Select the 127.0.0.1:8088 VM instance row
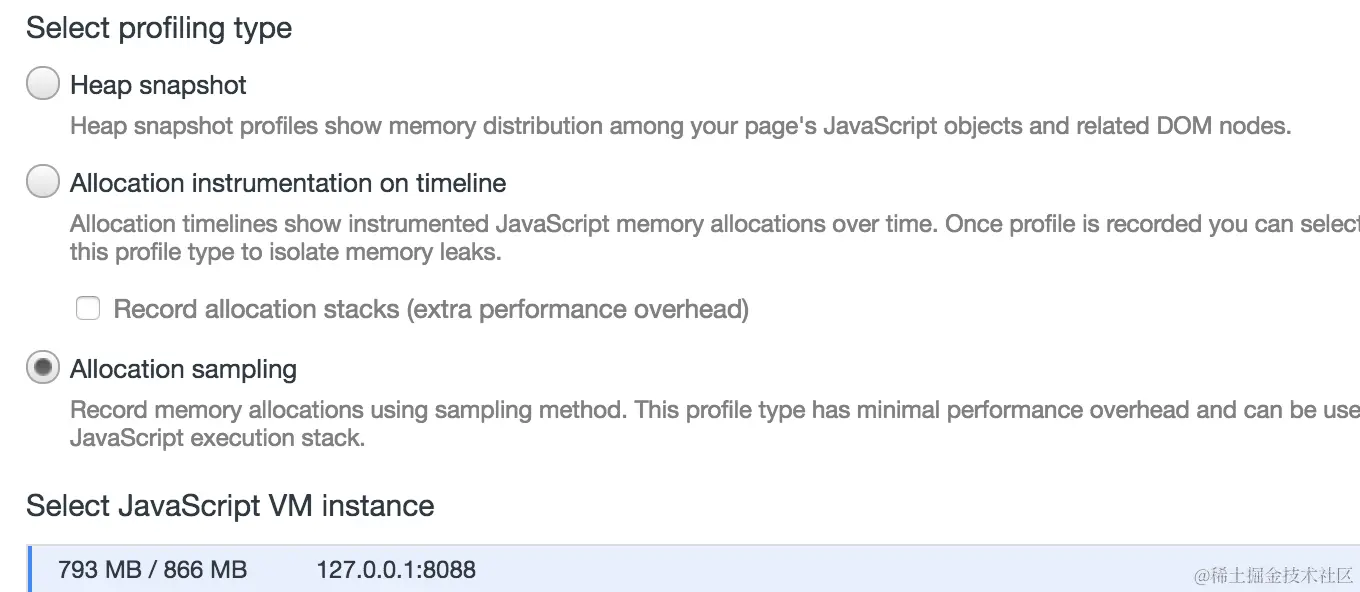The width and height of the screenshot is (1360, 592). coord(700,570)
